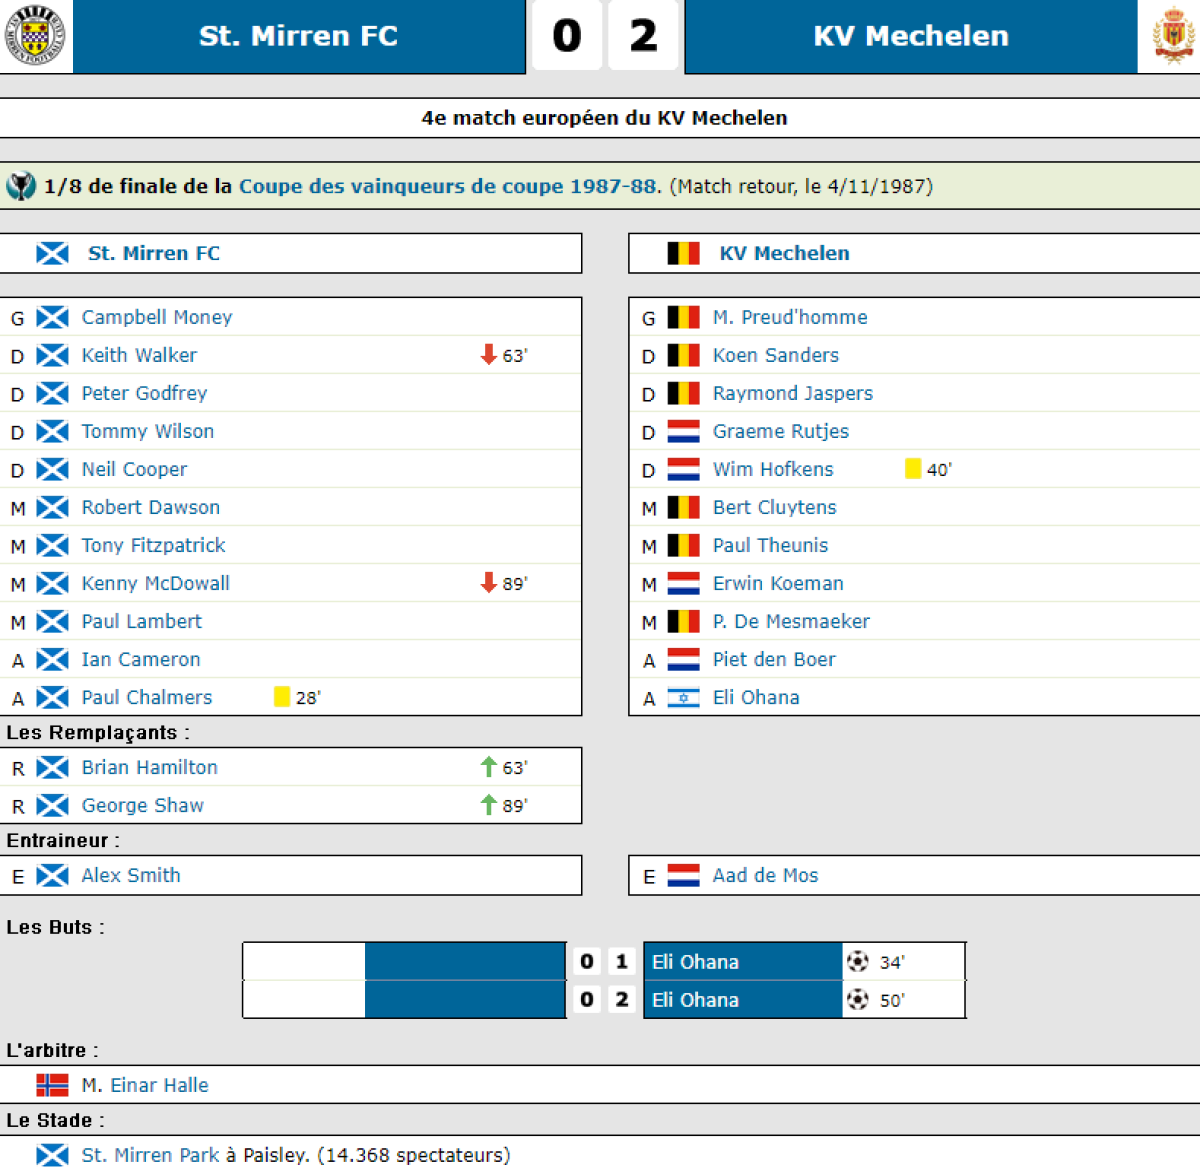Viewport: 1200px width, 1168px height.
Task: Click the trophy icon beside Coupe des vainqueurs
Action: click(x=20, y=186)
